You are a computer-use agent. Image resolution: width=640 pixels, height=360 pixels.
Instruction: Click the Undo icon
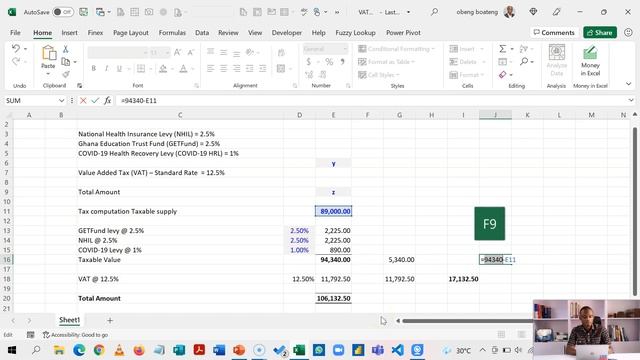tap(16, 49)
